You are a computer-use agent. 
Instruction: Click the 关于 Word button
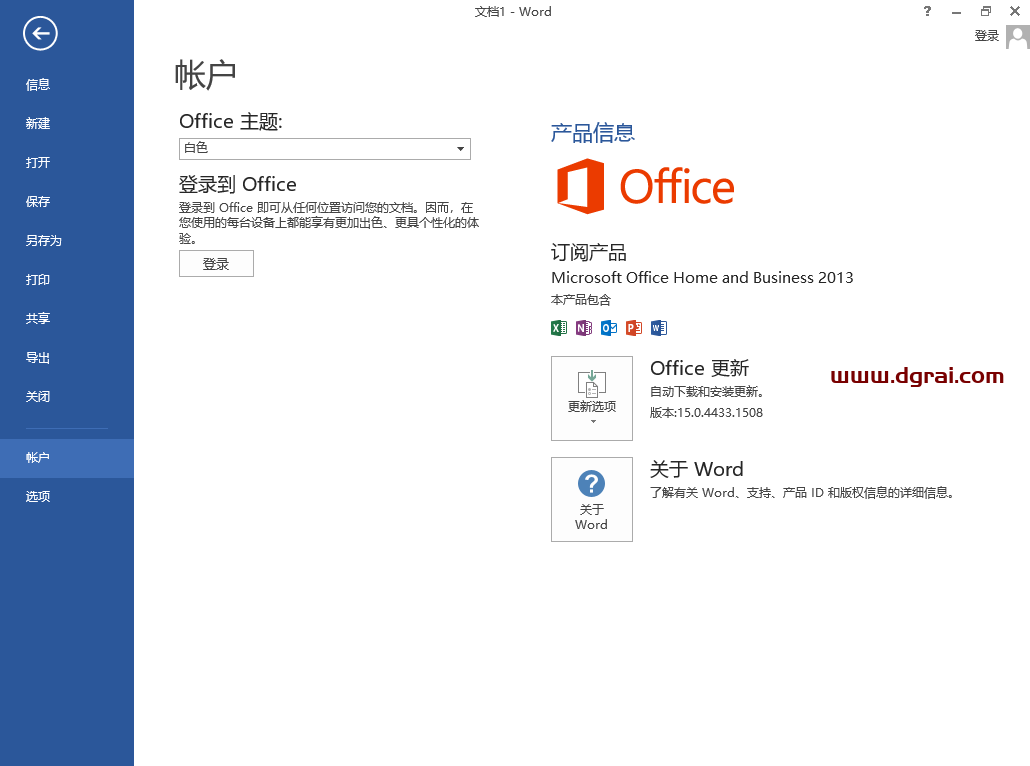tap(592, 499)
